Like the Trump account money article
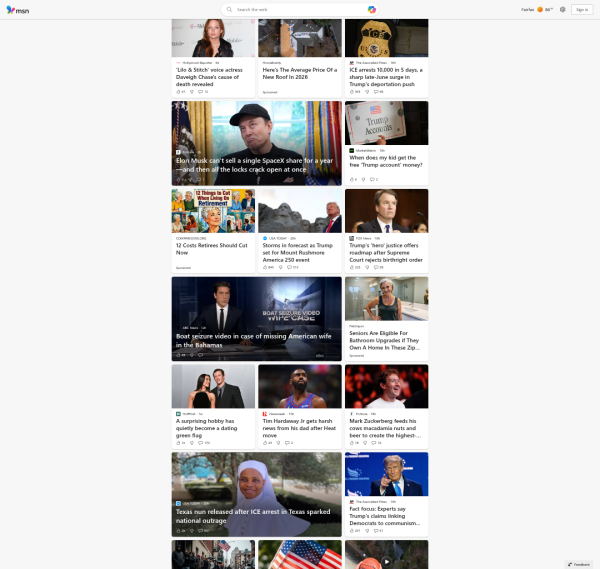This screenshot has width=600, height=569. [x=353, y=179]
